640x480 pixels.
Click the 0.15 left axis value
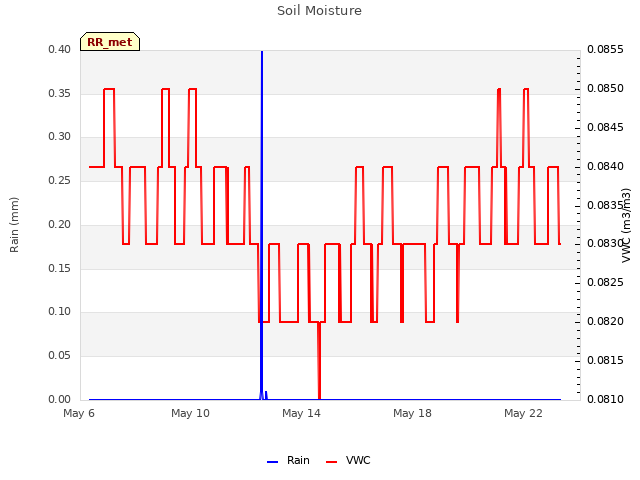tap(59, 268)
